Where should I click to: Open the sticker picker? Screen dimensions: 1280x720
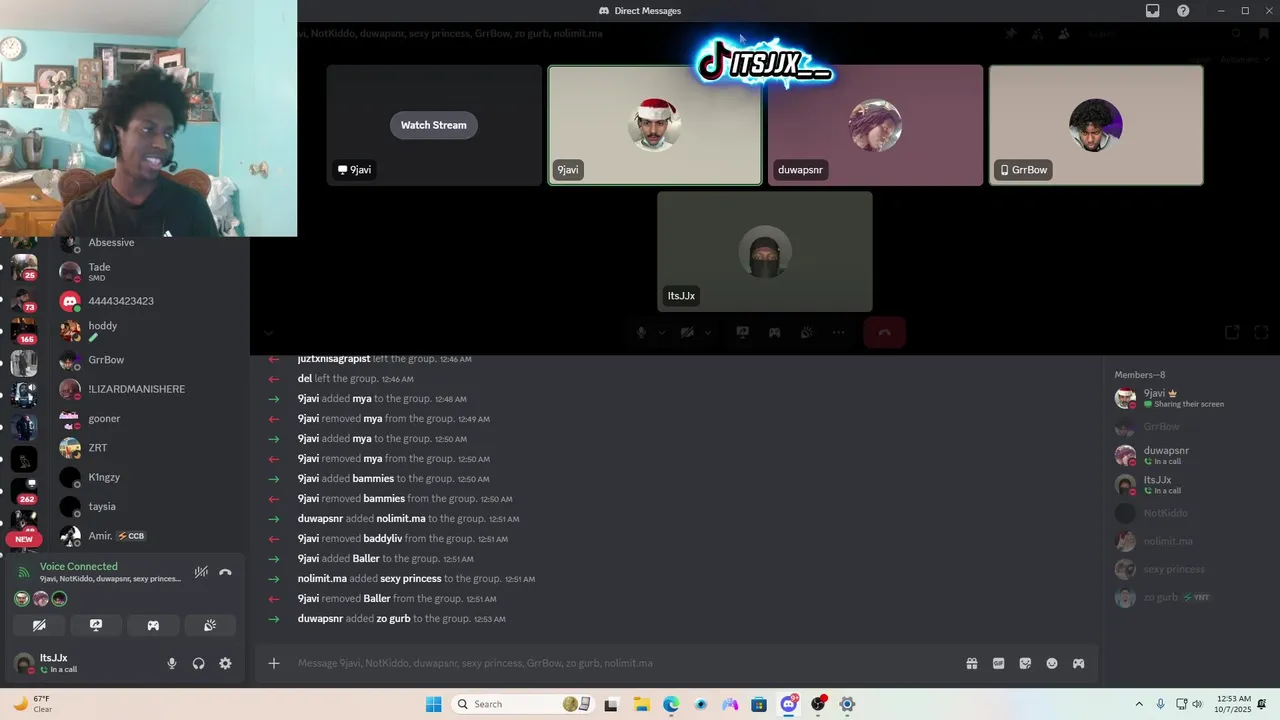tap(1025, 663)
